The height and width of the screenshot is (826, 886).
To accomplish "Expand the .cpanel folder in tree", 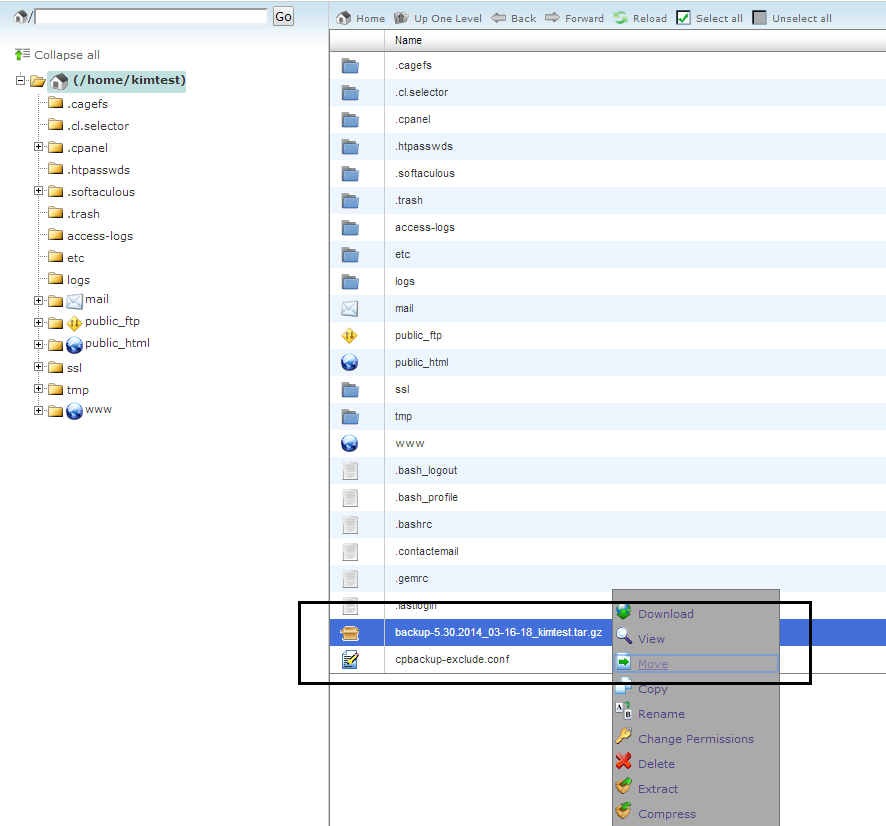I will pyautogui.click(x=39, y=147).
